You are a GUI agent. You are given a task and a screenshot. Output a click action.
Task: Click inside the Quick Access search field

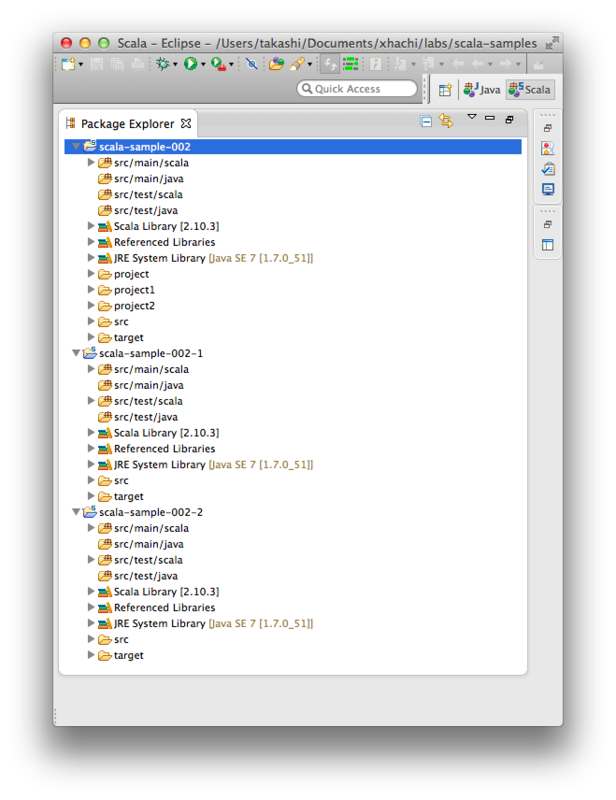click(x=357, y=88)
